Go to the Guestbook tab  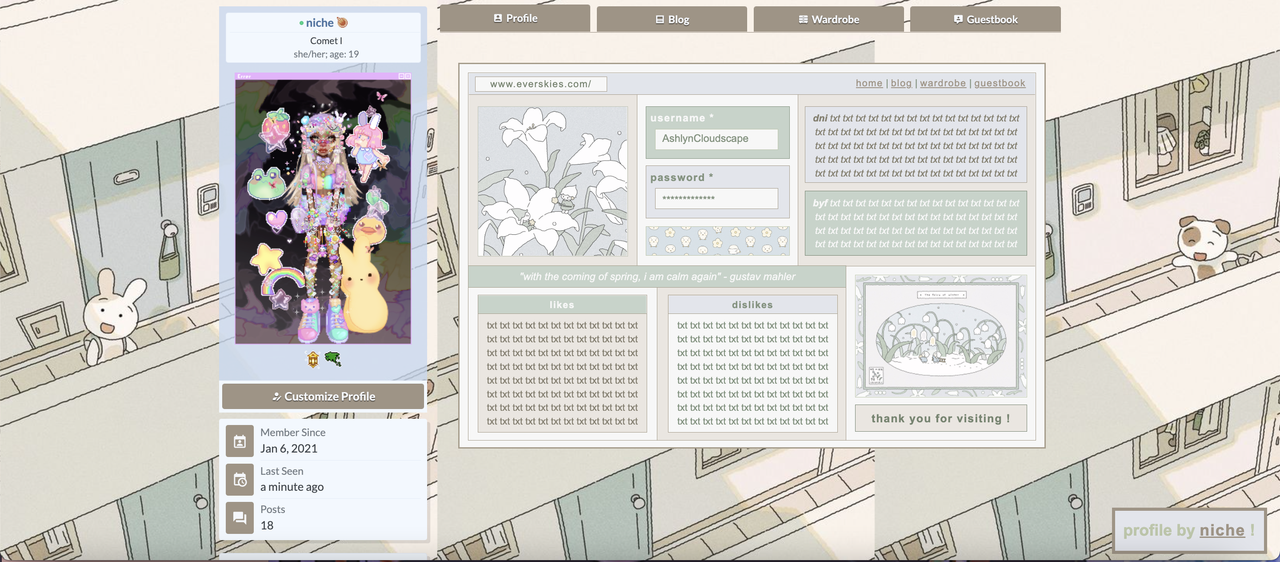coord(985,19)
